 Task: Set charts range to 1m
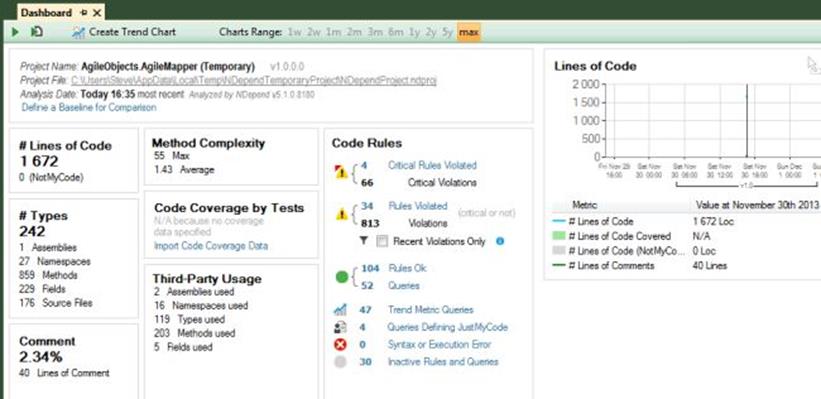(333, 32)
